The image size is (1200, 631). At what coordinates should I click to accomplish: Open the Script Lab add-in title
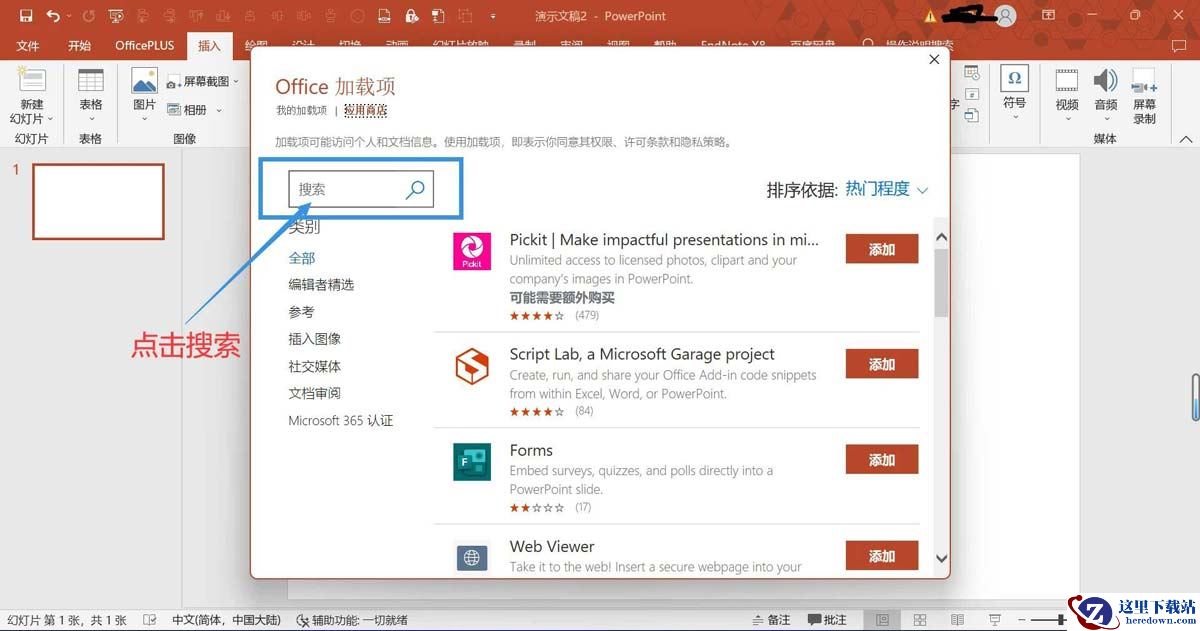click(x=642, y=354)
